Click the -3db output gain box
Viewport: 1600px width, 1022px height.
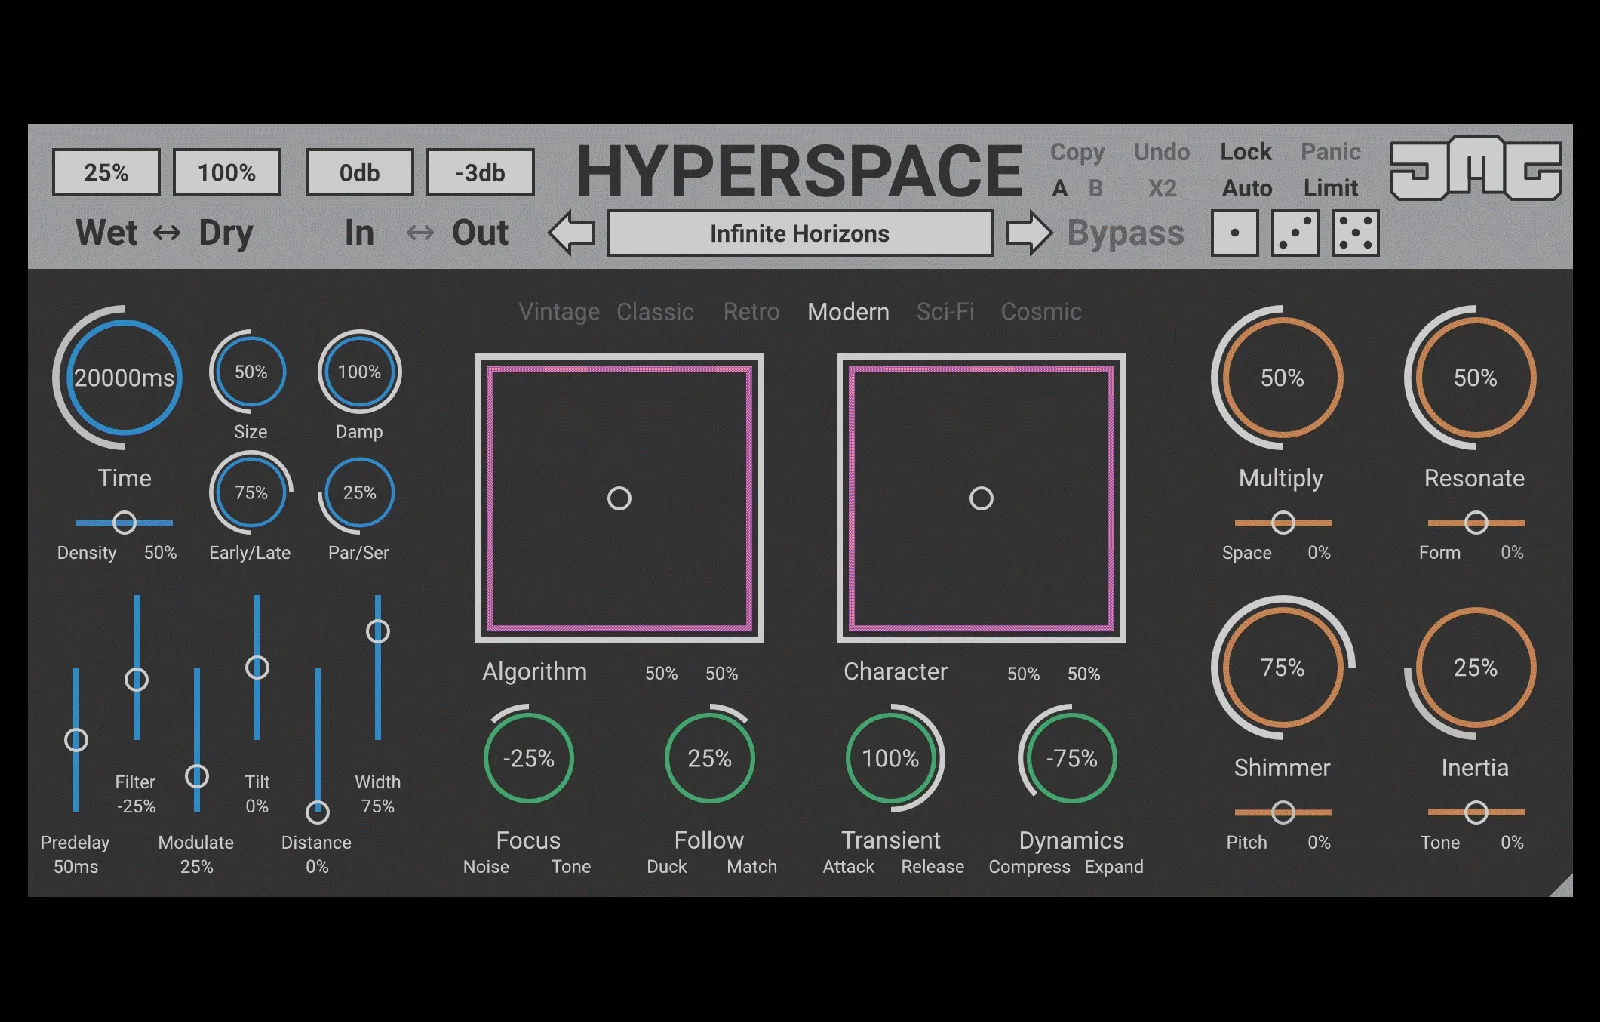[x=480, y=173]
